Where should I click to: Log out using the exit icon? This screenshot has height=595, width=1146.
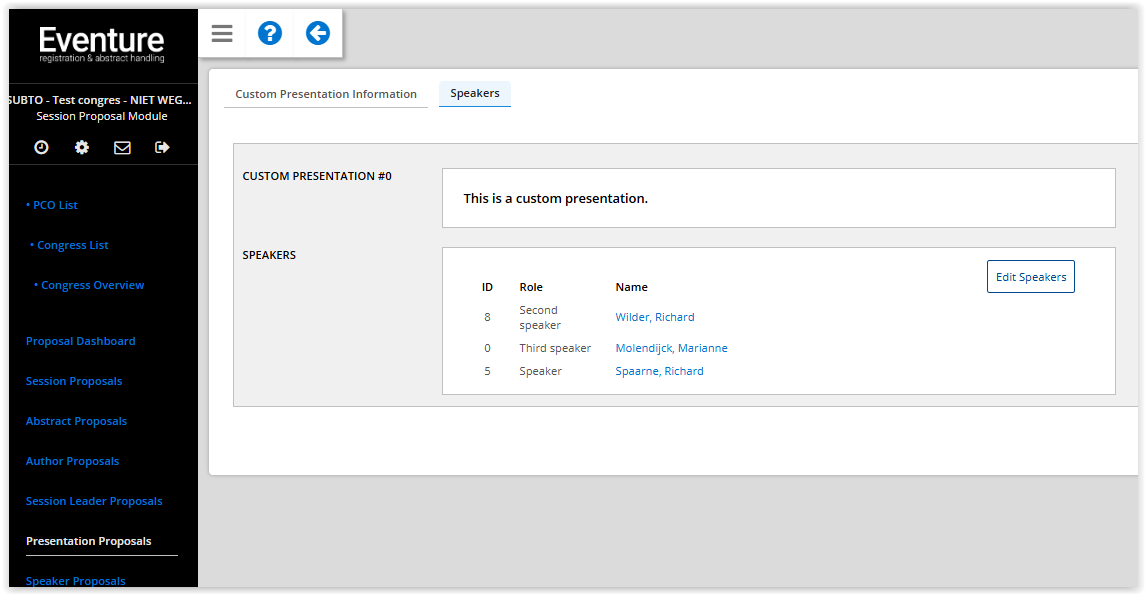162,148
